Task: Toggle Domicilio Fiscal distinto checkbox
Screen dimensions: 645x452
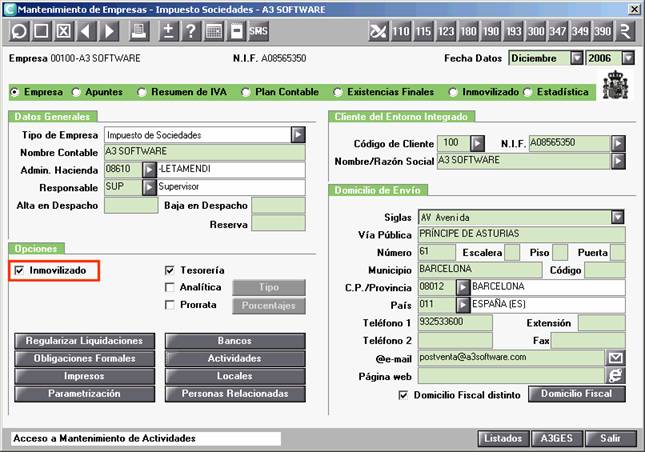Action: pos(403,395)
